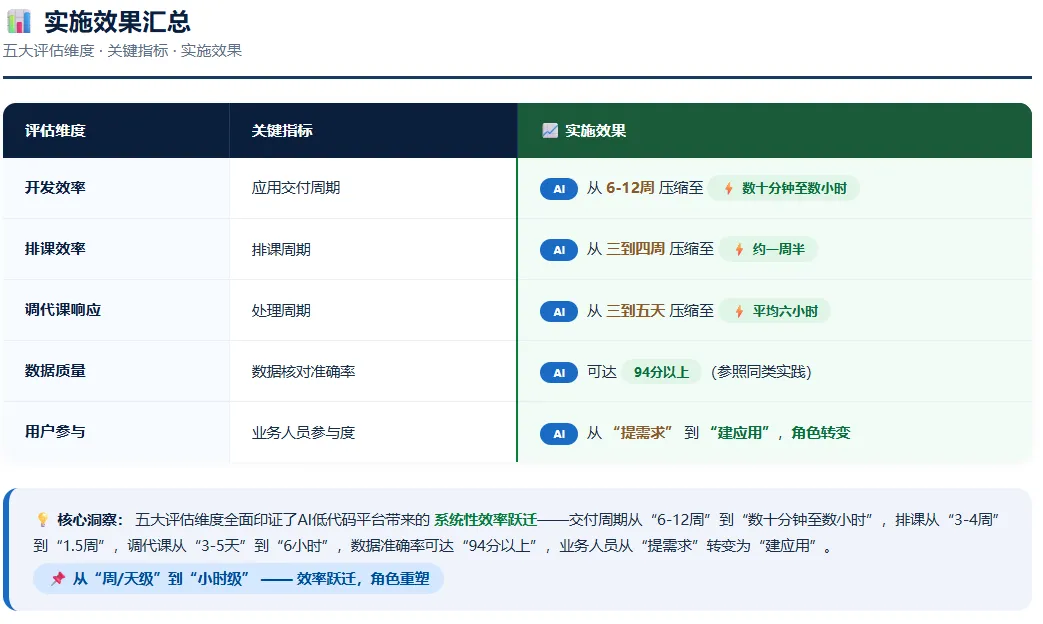Click the (参照同类实践) note
Viewport: 1043px width, 624px height.
(761, 372)
